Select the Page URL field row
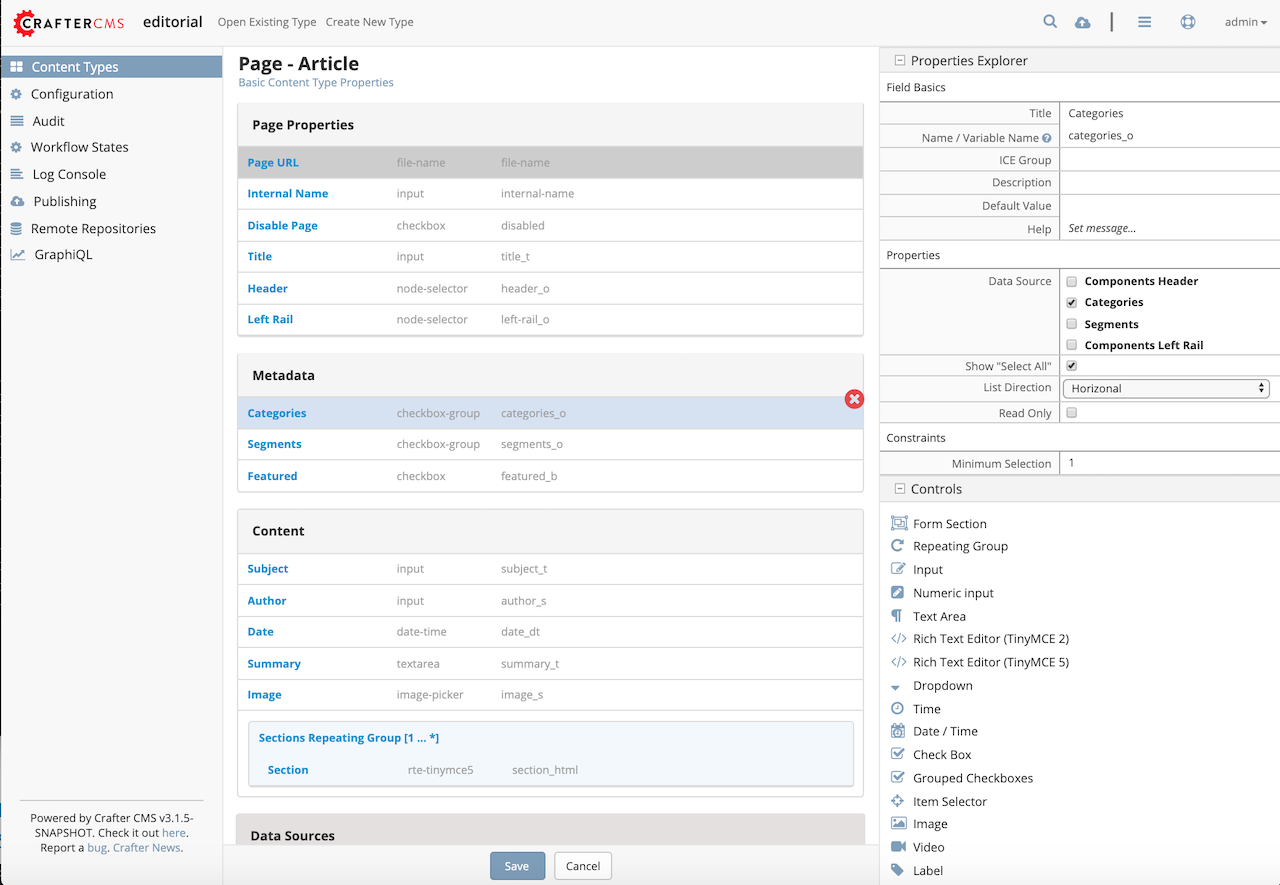Screen dimensions: 1280x885 click(x=550, y=162)
